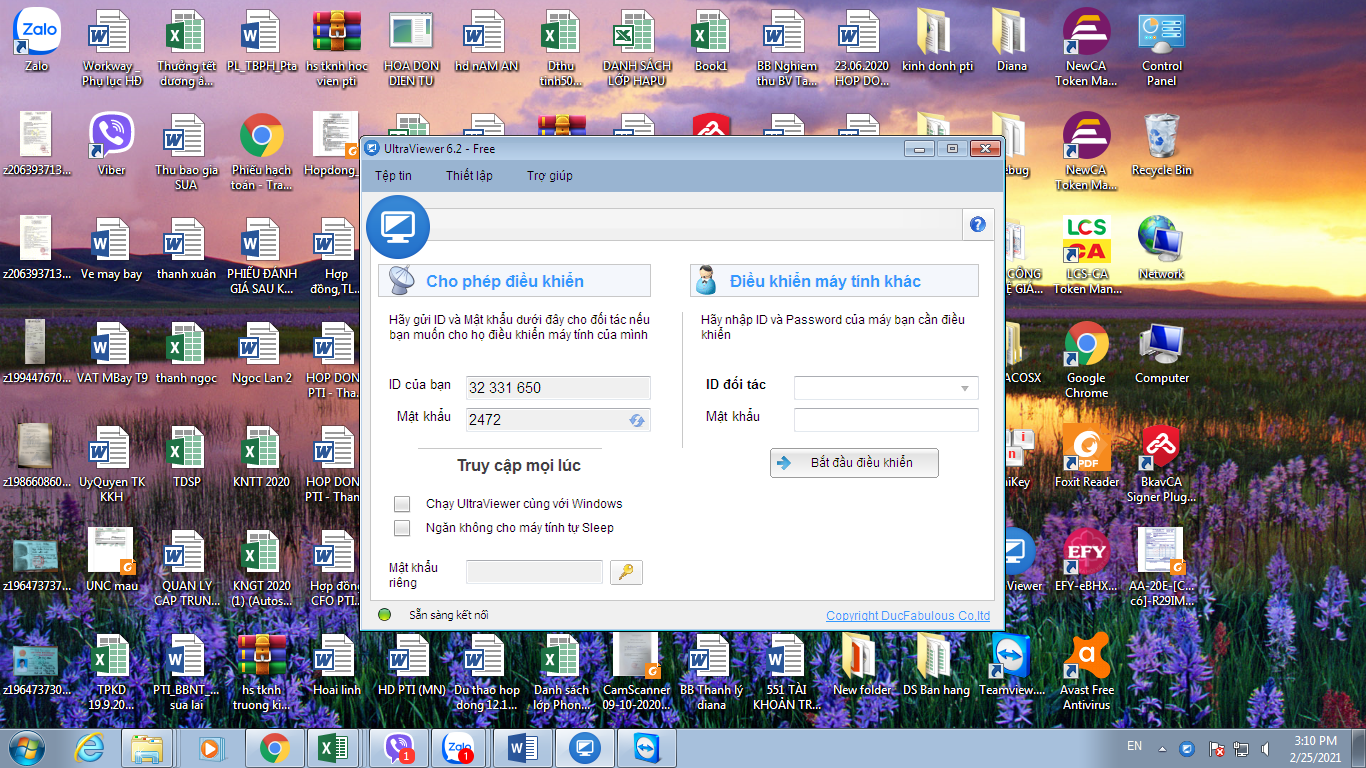Select the Google Chrome desktop shortcut
Screen dimensions: 1366x768
(x=1087, y=360)
